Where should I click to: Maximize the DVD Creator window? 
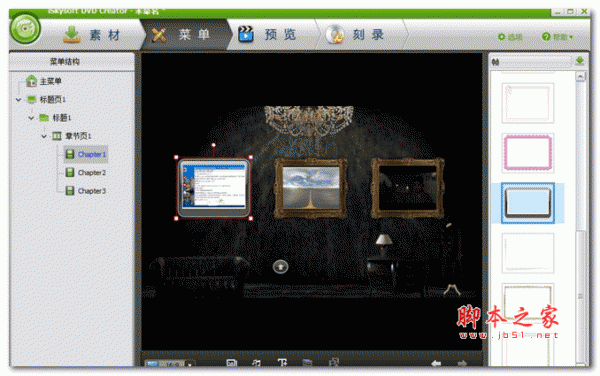(x=570, y=12)
